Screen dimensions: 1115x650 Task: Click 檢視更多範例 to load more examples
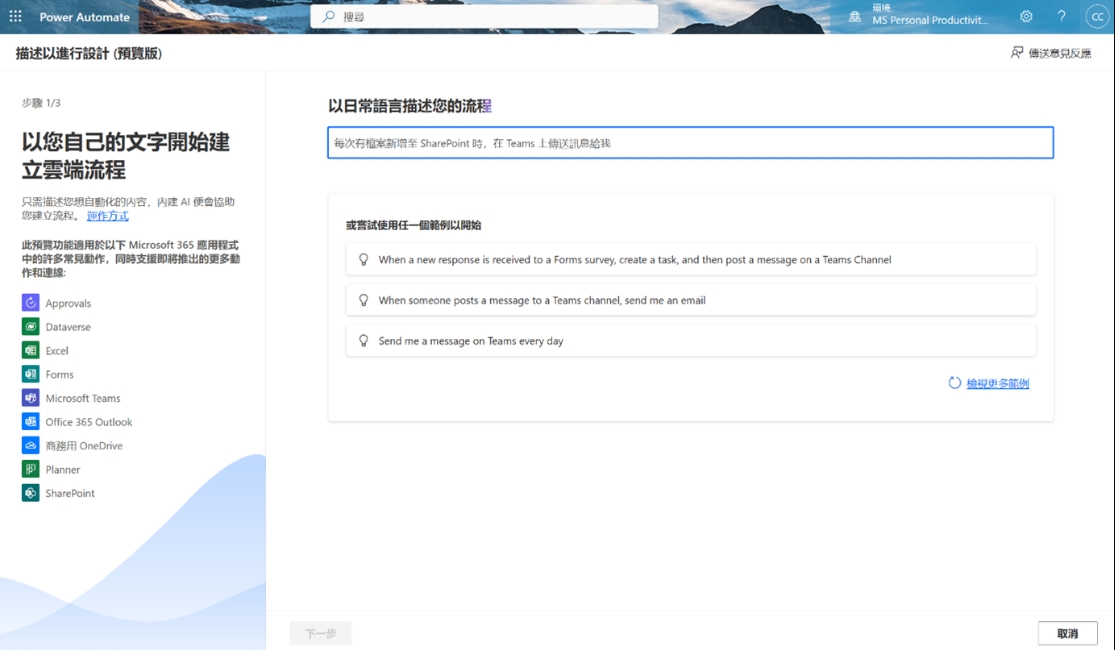(997, 383)
